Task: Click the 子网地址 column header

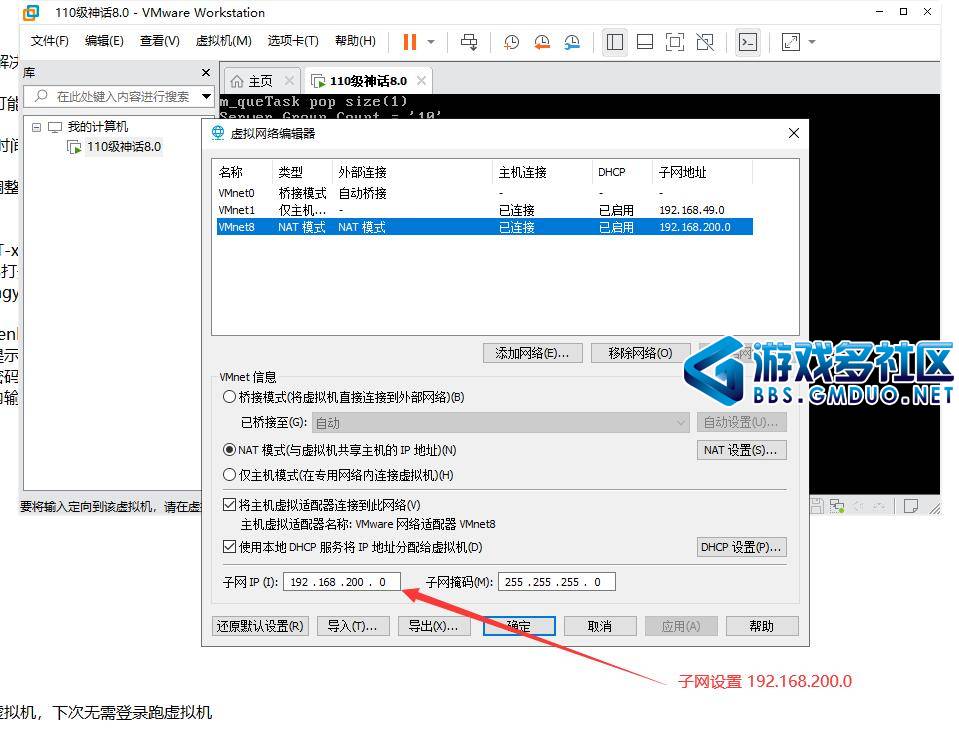Action: point(703,172)
